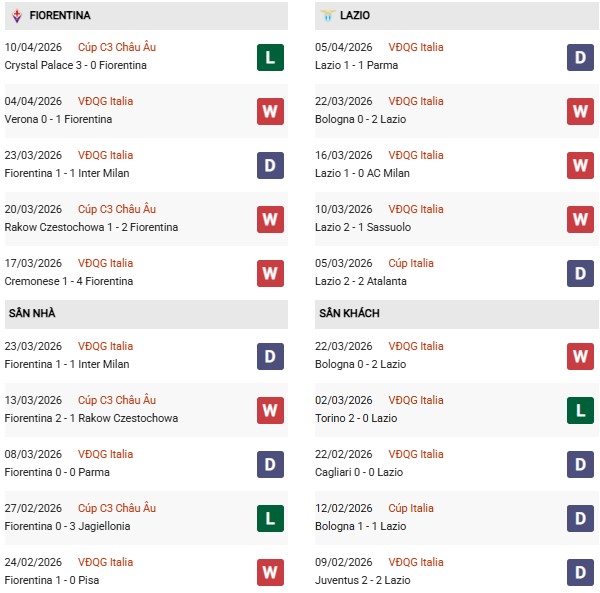Click the L badge for Torino match
Screen dimensions: 600x593
(581, 410)
